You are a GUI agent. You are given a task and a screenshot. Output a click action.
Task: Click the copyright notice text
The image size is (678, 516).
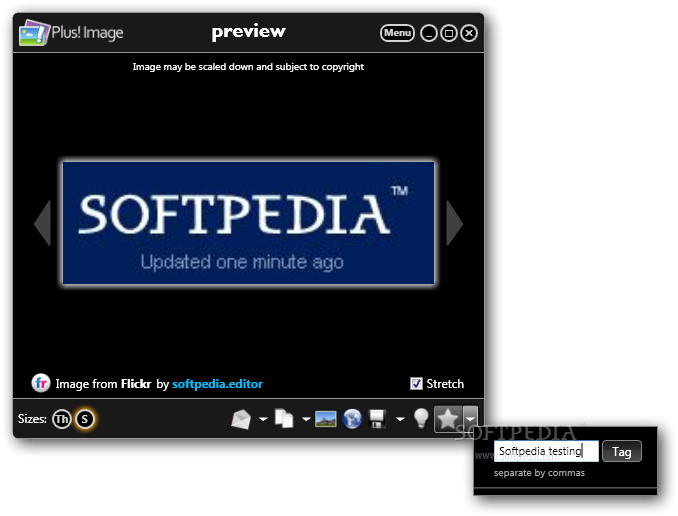click(x=248, y=67)
